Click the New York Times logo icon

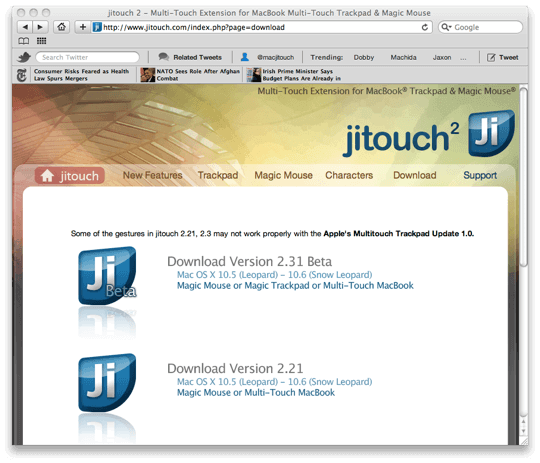[21, 75]
